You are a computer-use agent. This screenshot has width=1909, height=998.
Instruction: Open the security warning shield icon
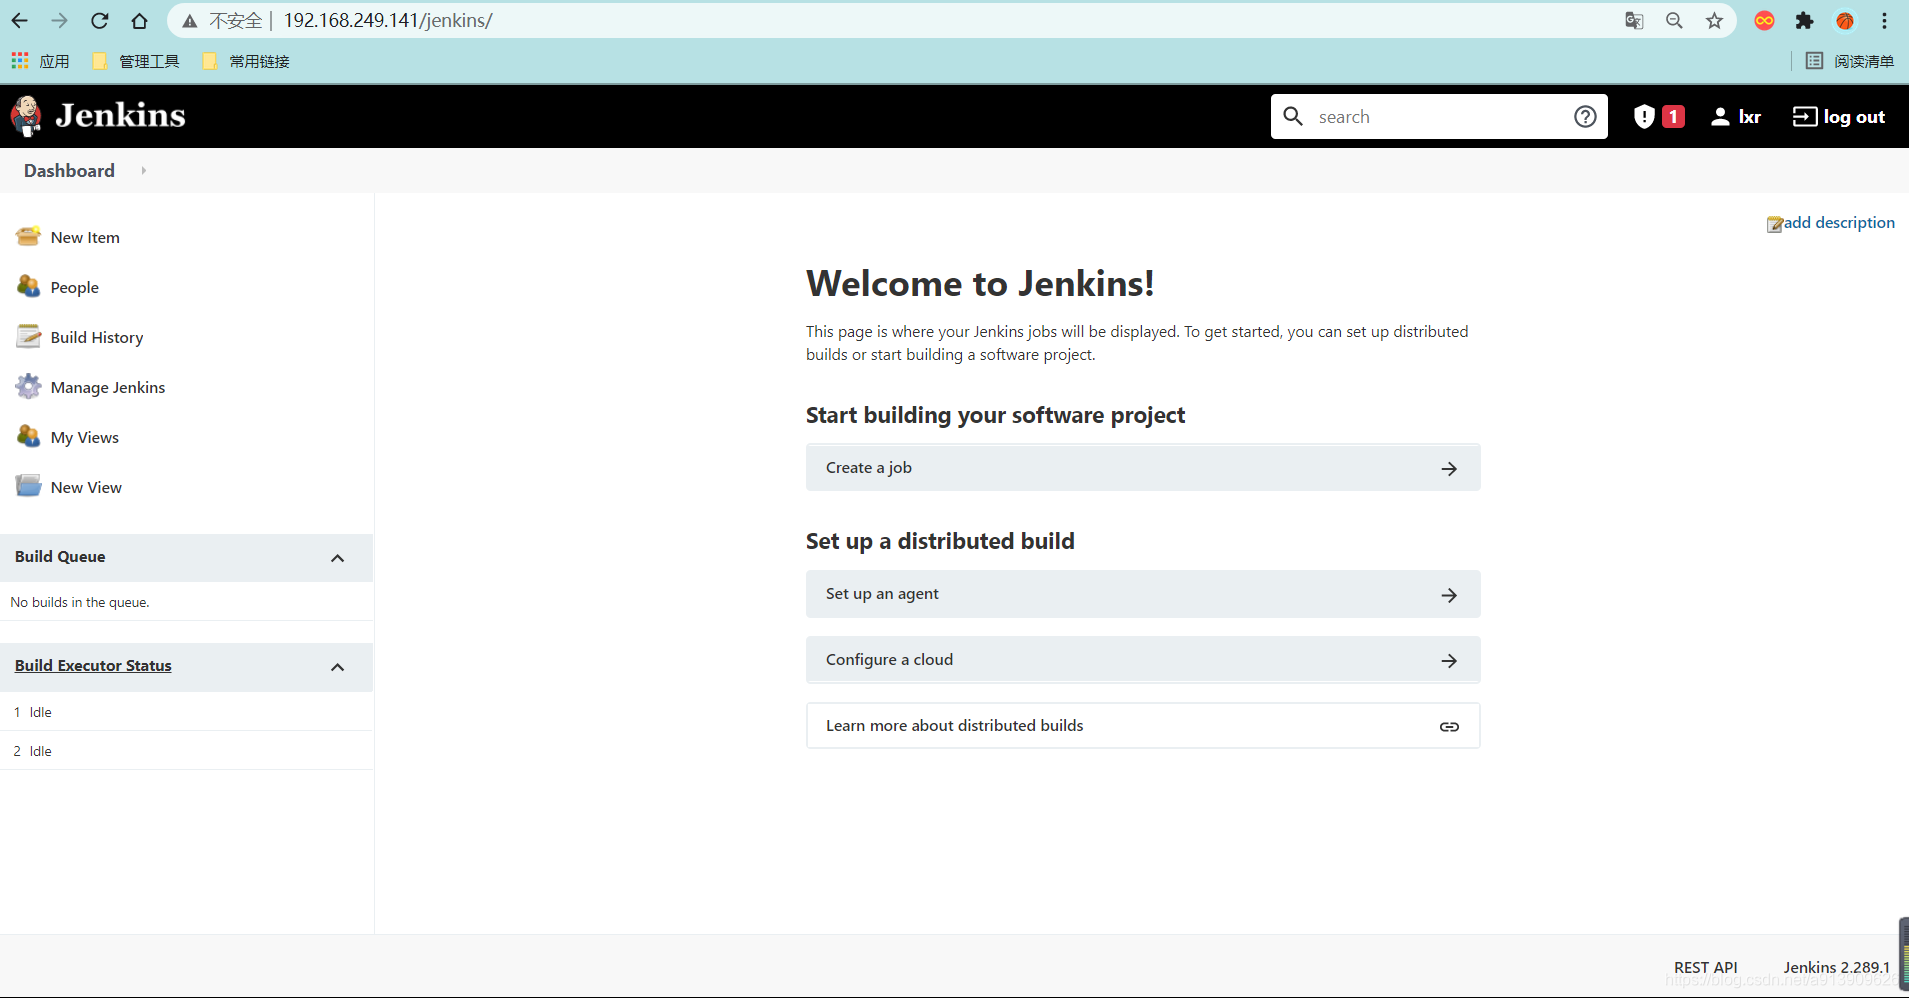click(x=1644, y=117)
